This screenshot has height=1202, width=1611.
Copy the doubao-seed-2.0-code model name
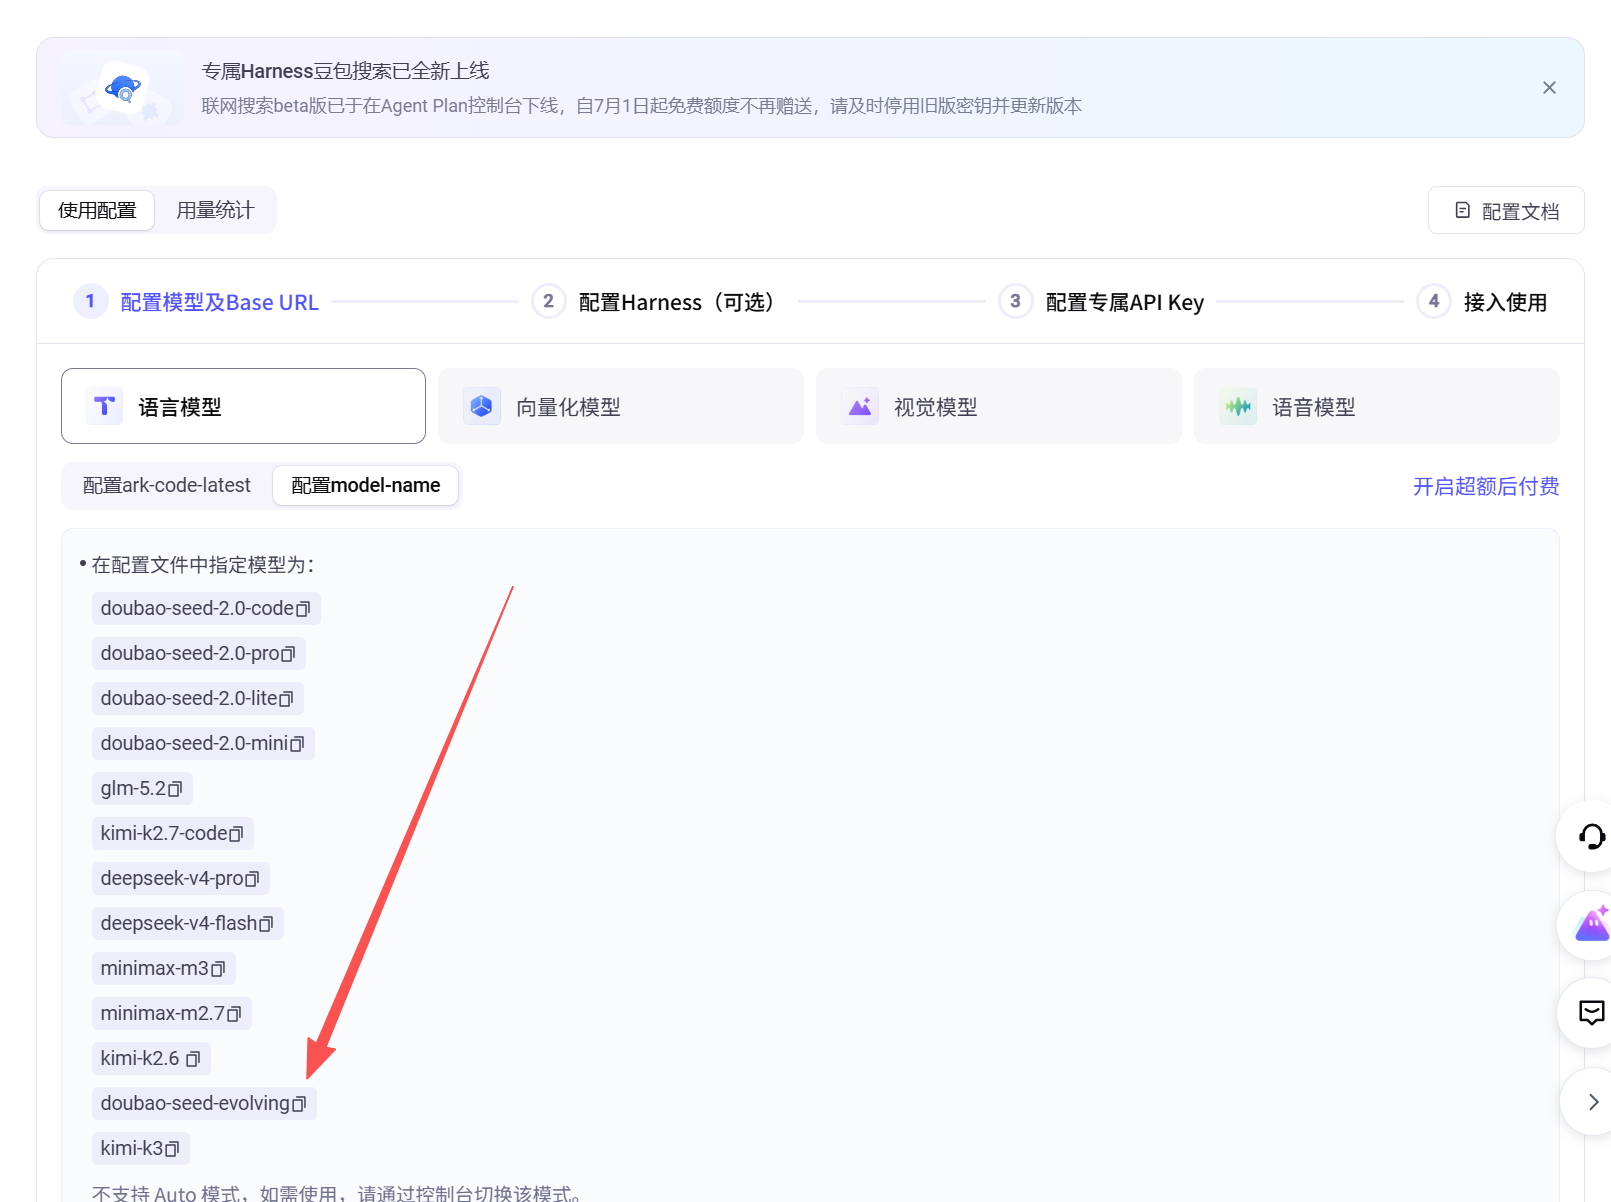pyautogui.click(x=303, y=609)
